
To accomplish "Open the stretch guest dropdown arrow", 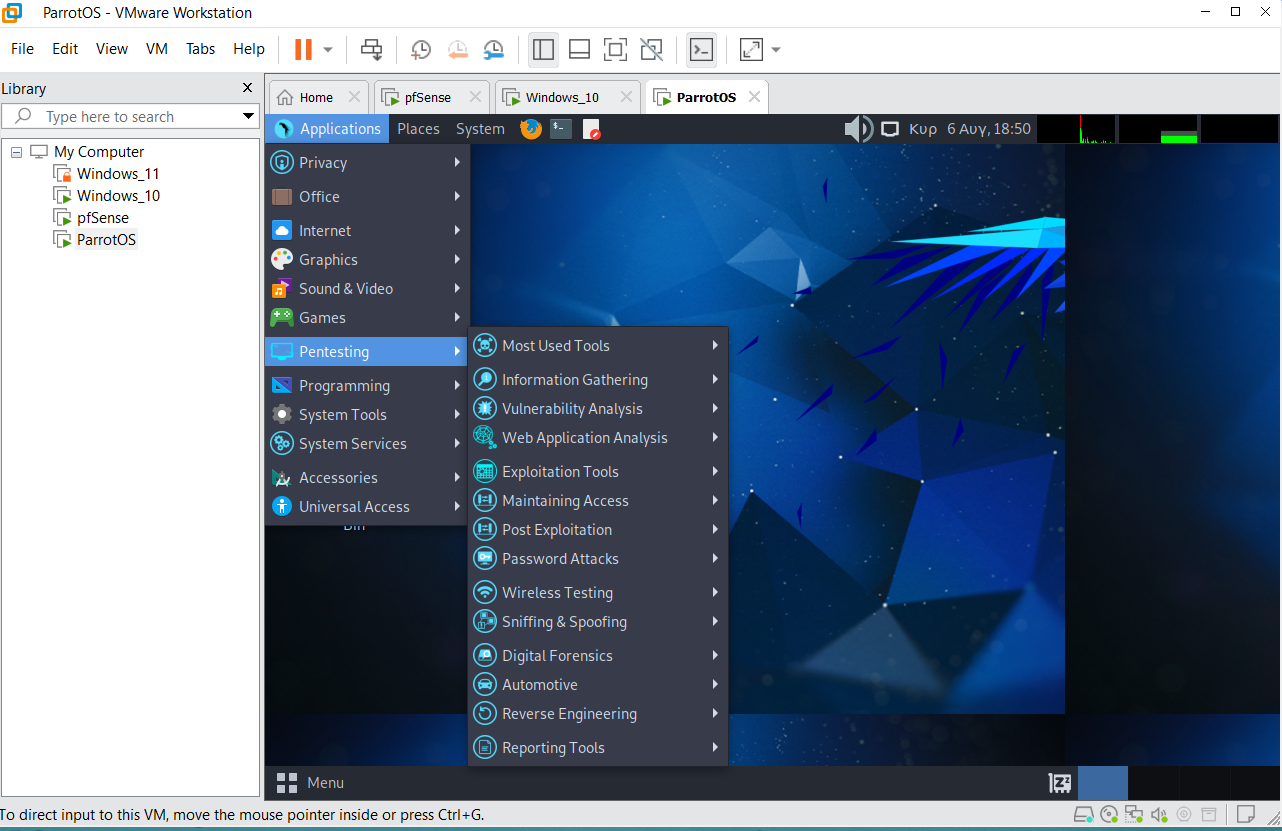I will click(776, 49).
